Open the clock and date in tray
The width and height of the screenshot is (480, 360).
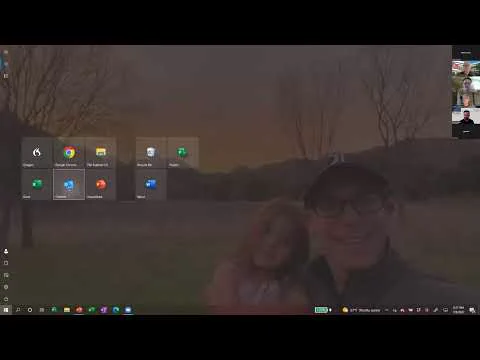click(x=458, y=310)
